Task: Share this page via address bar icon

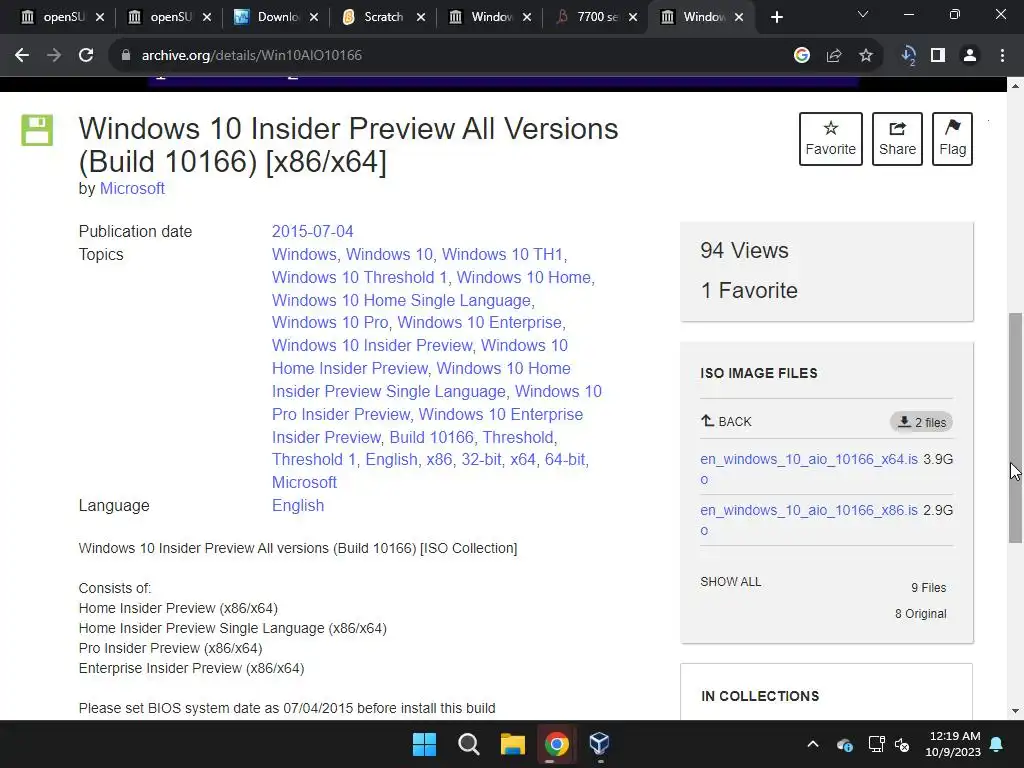Action: pyautogui.click(x=834, y=56)
